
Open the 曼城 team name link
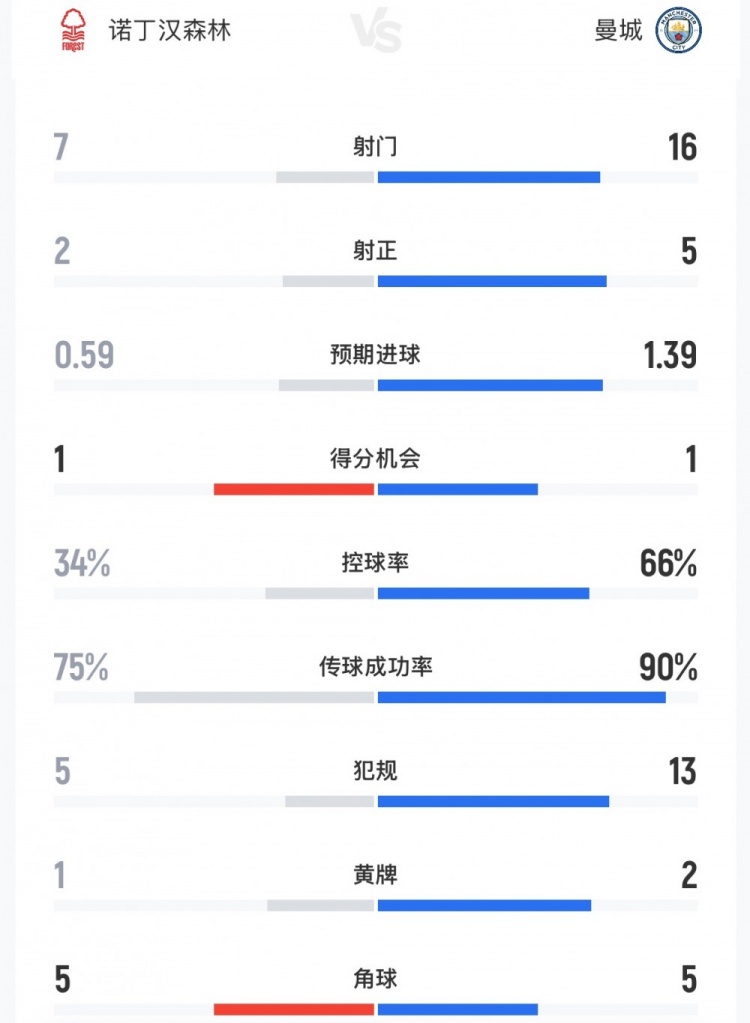point(618,31)
